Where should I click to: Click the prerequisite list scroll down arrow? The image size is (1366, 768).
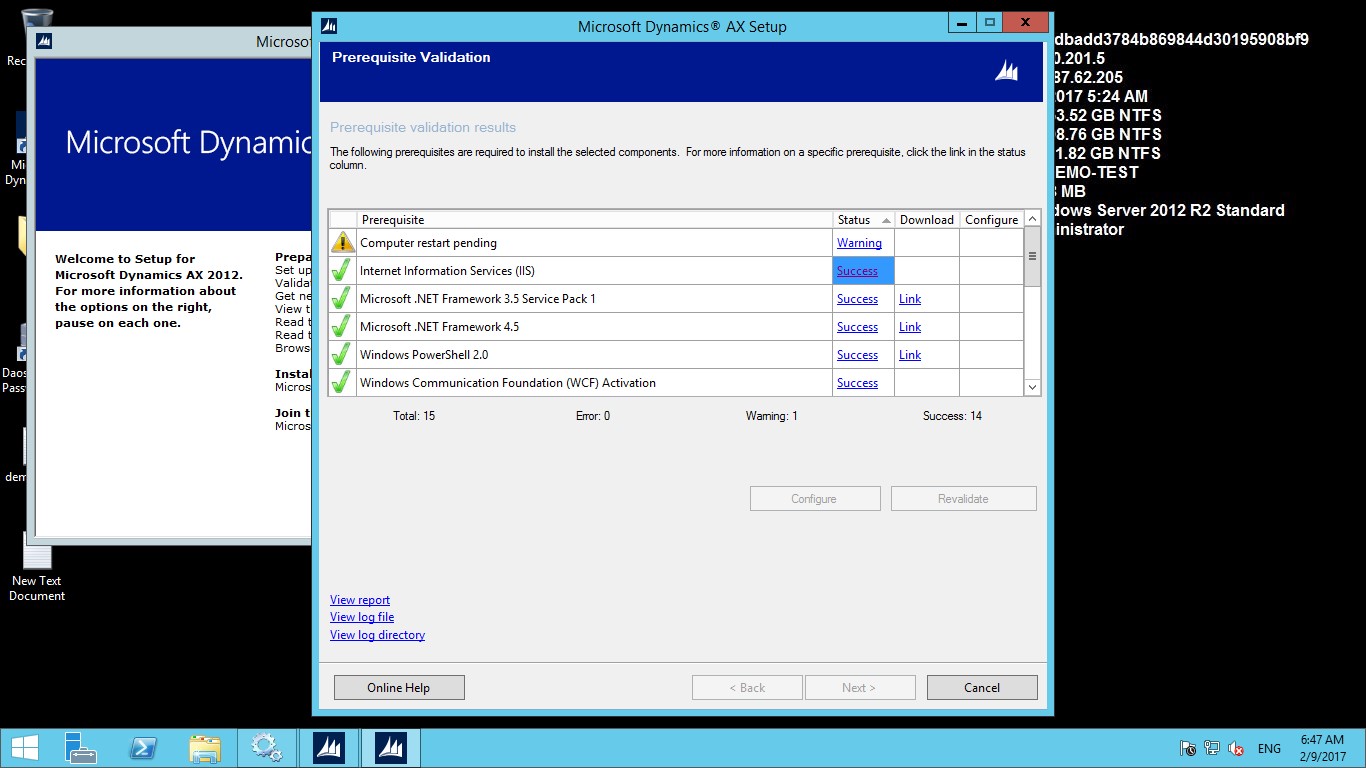pyautogui.click(x=1032, y=386)
